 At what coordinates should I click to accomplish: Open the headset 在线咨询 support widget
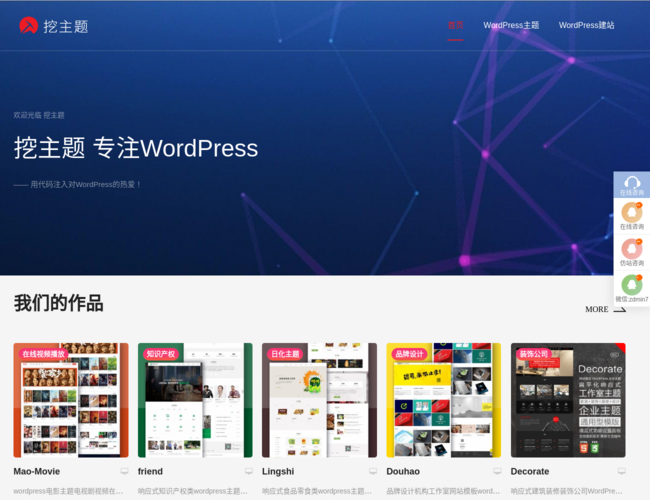click(x=632, y=185)
